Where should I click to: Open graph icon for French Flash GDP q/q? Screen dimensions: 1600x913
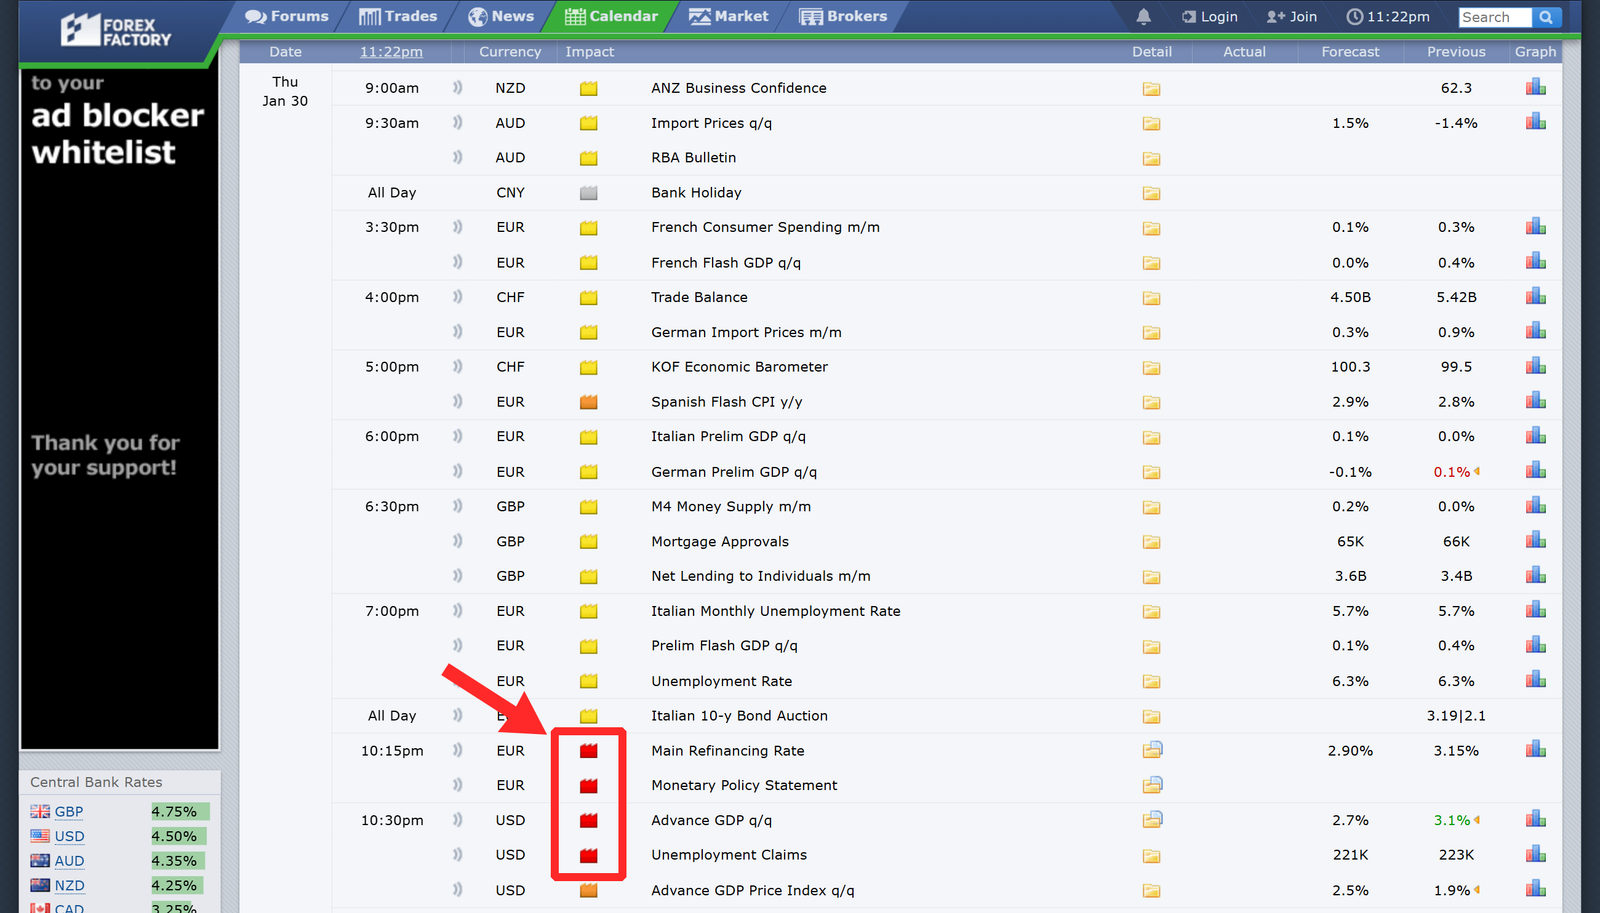(1536, 262)
